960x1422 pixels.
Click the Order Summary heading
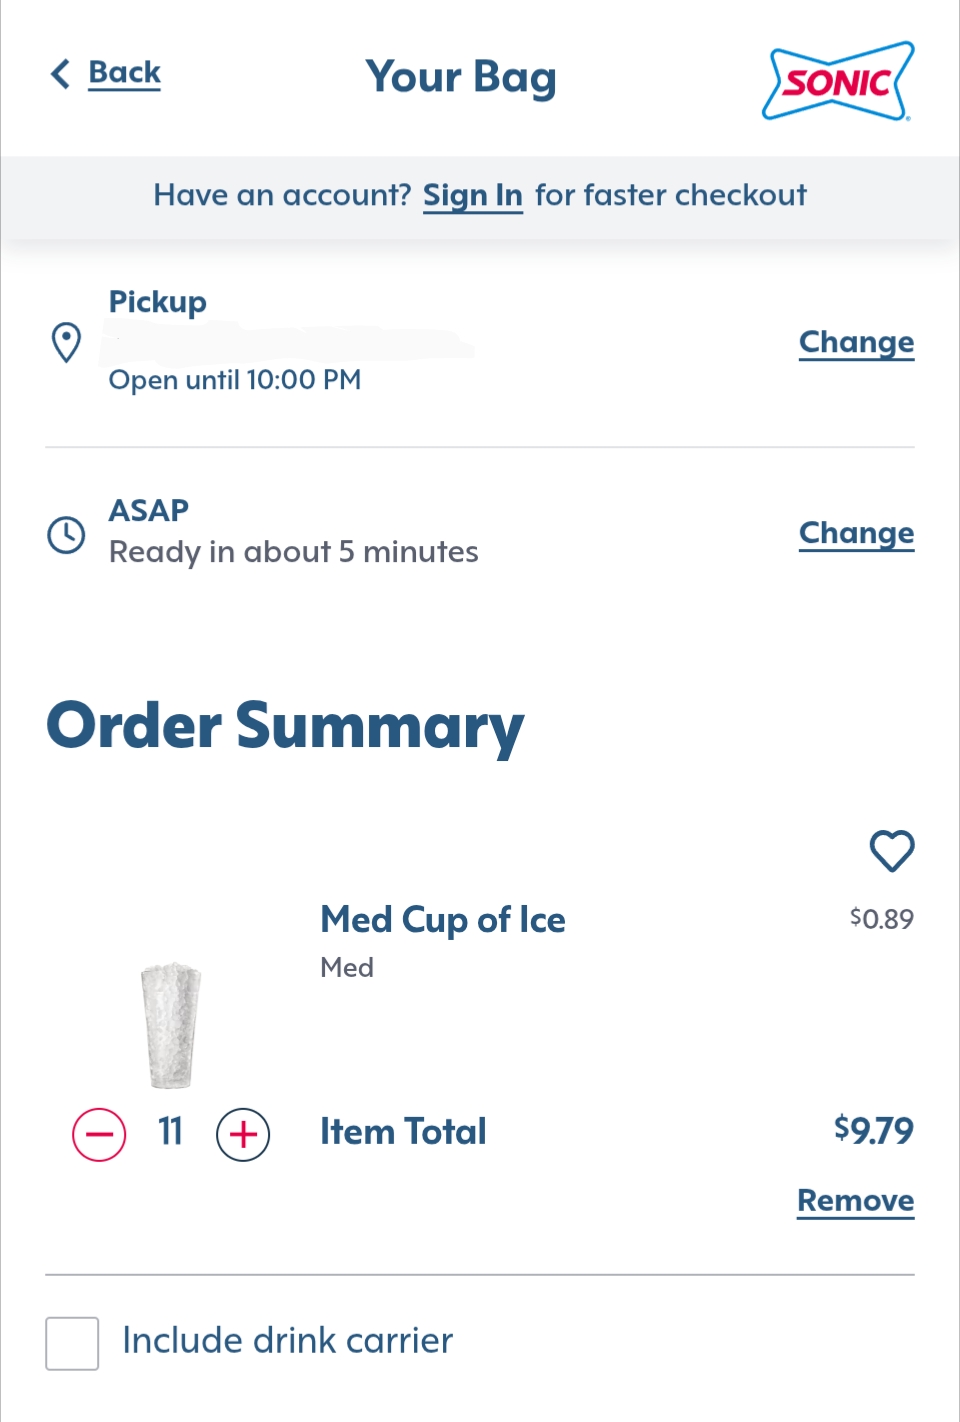click(x=285, y=727)
